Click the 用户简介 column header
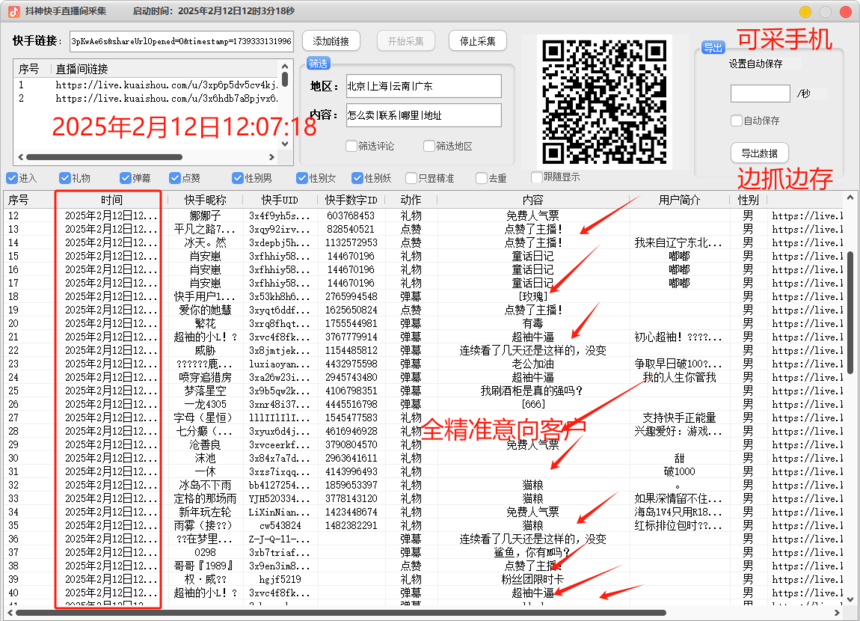Viewport: 860px width, 621px height. click(679, 200)
